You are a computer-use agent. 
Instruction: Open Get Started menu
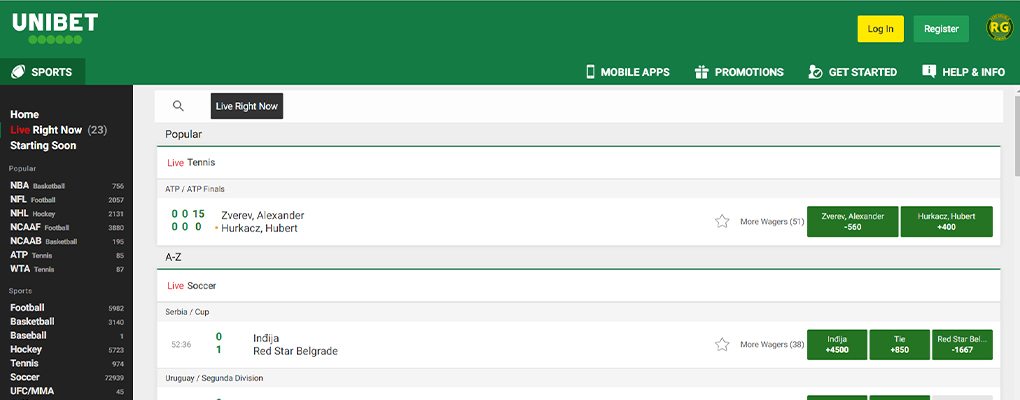[852, 72]
